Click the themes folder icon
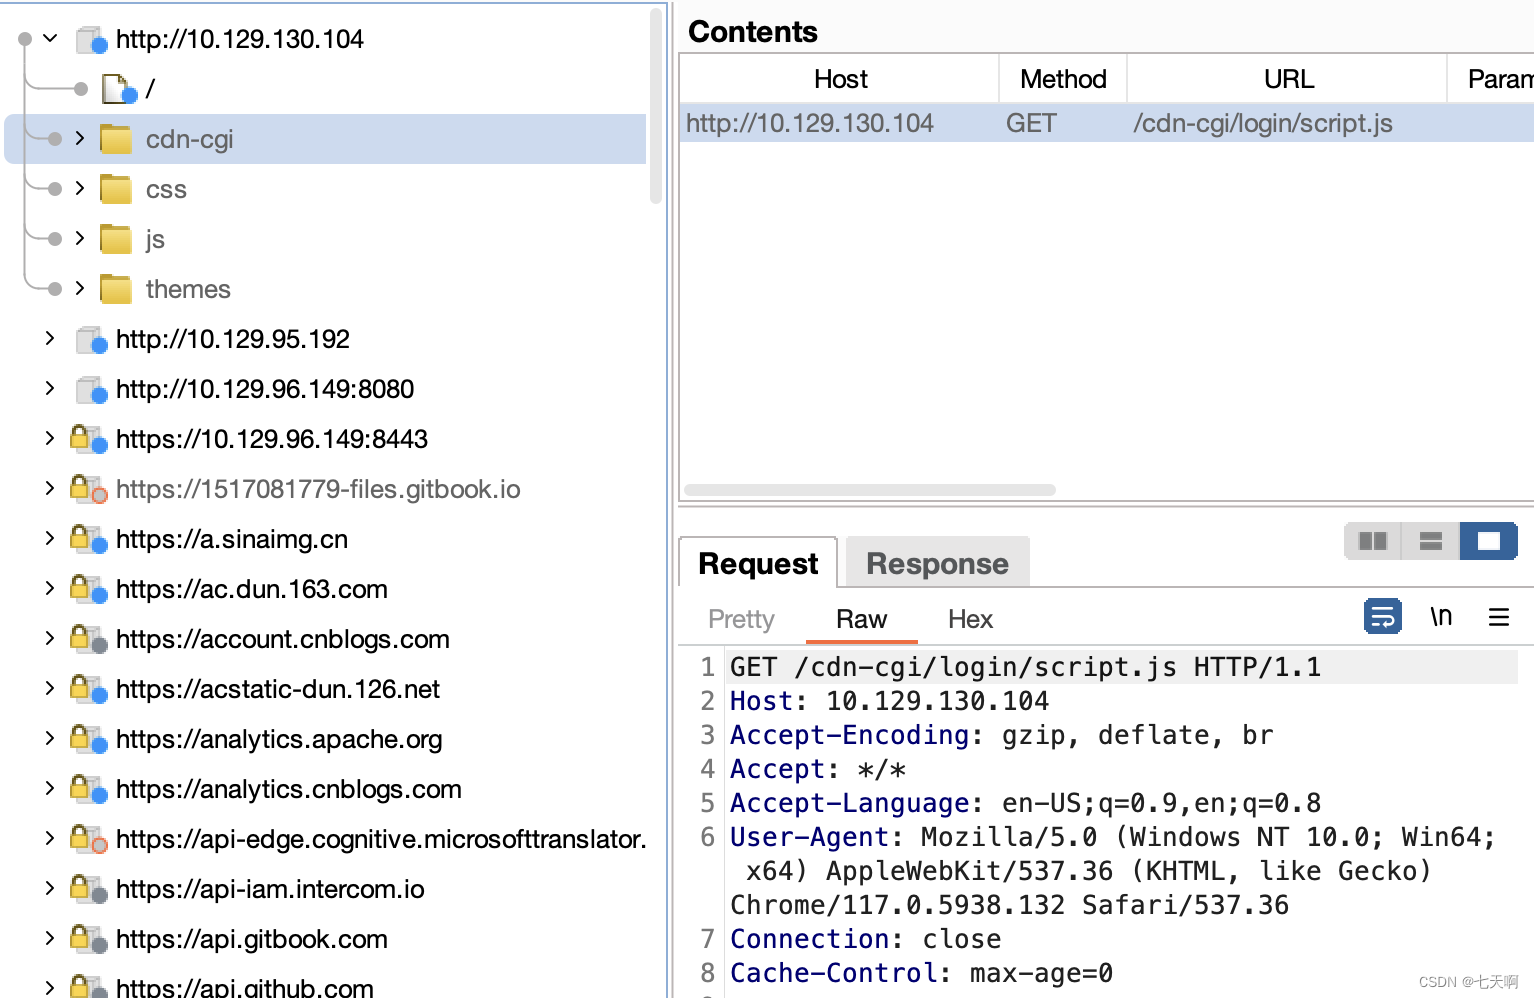The width and height of the screenshot is (1534, 998). point(116,289)
